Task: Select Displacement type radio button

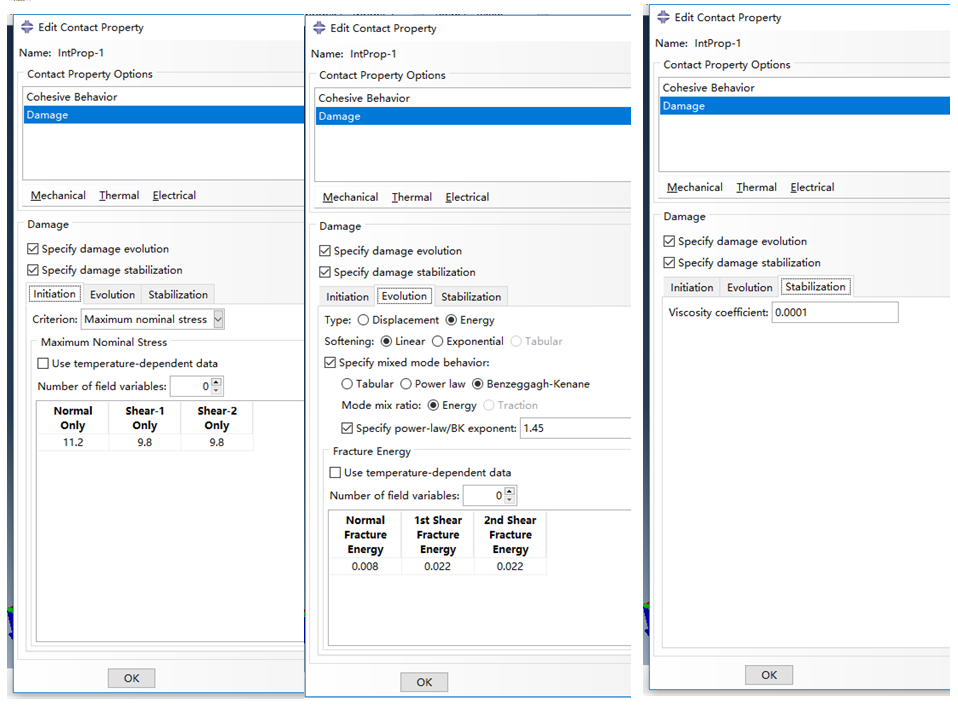Action: pyautogui.click(x=364, y=320)
